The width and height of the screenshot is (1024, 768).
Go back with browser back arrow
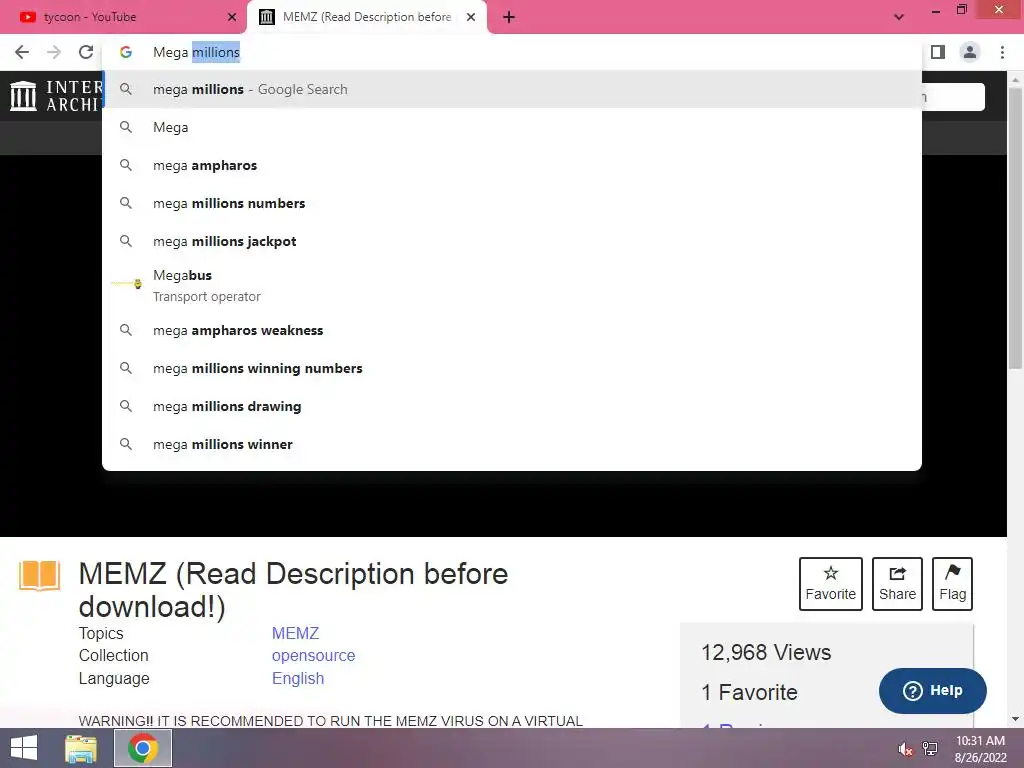[22, 52]
